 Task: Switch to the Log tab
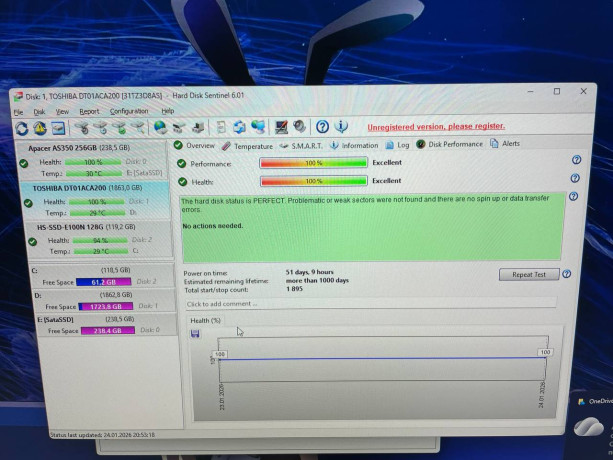coord(398,145)
